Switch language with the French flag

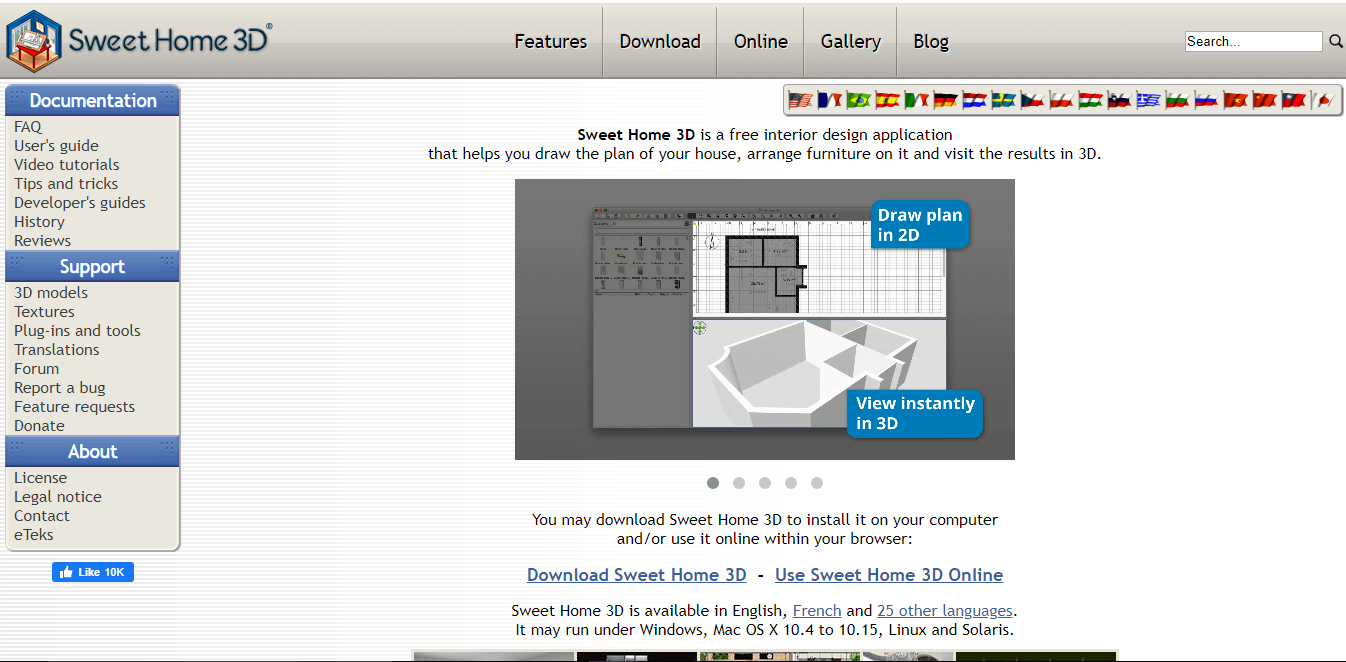(x=829, y=100)
